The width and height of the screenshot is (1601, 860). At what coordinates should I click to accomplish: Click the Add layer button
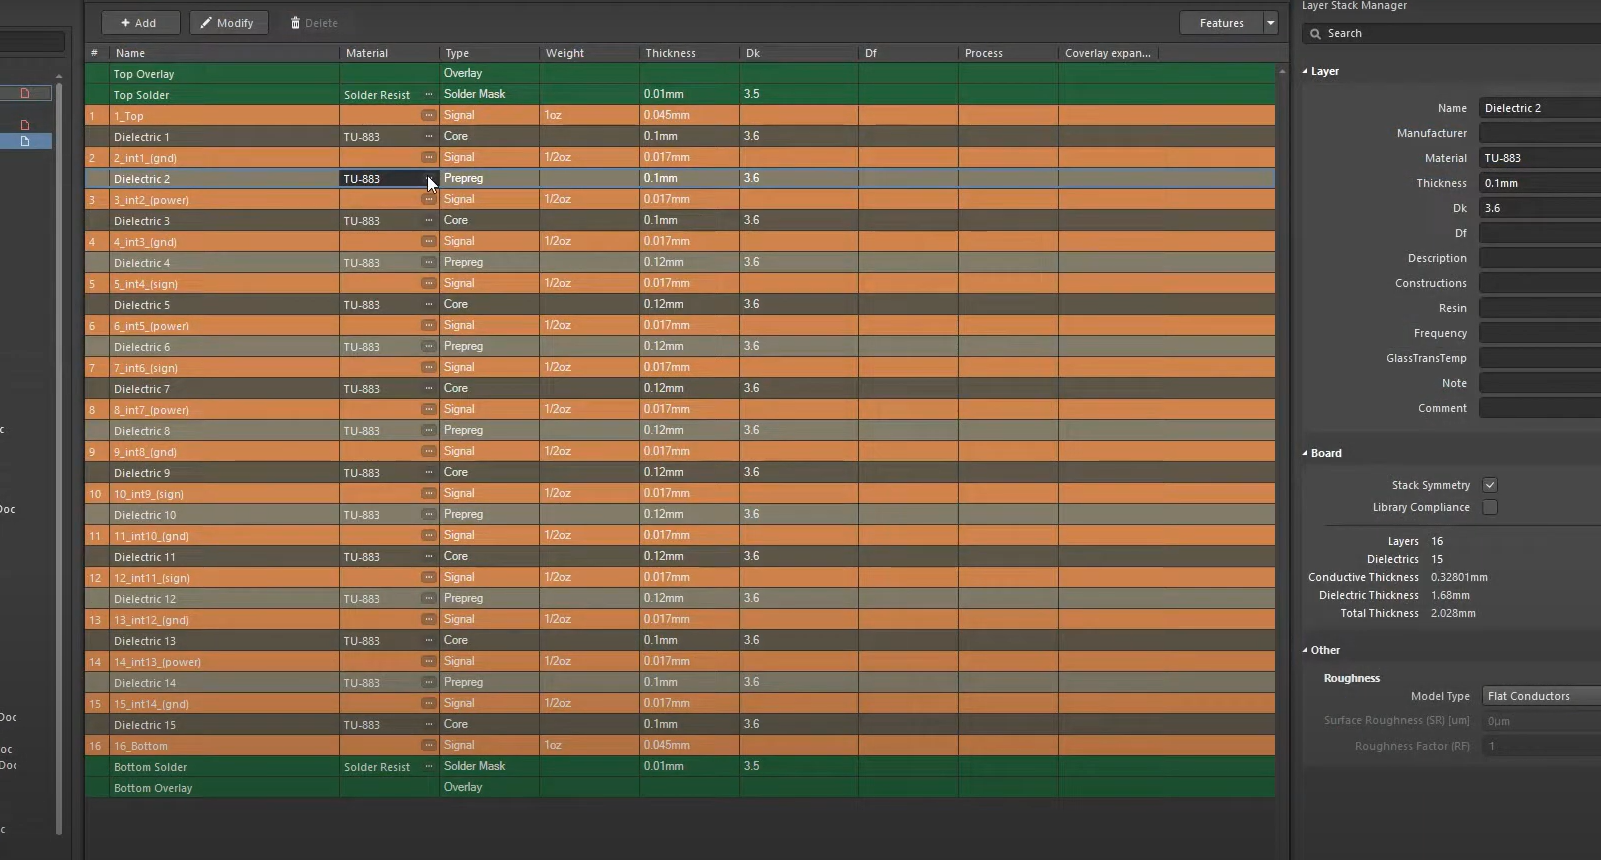(x=139, y=23)
